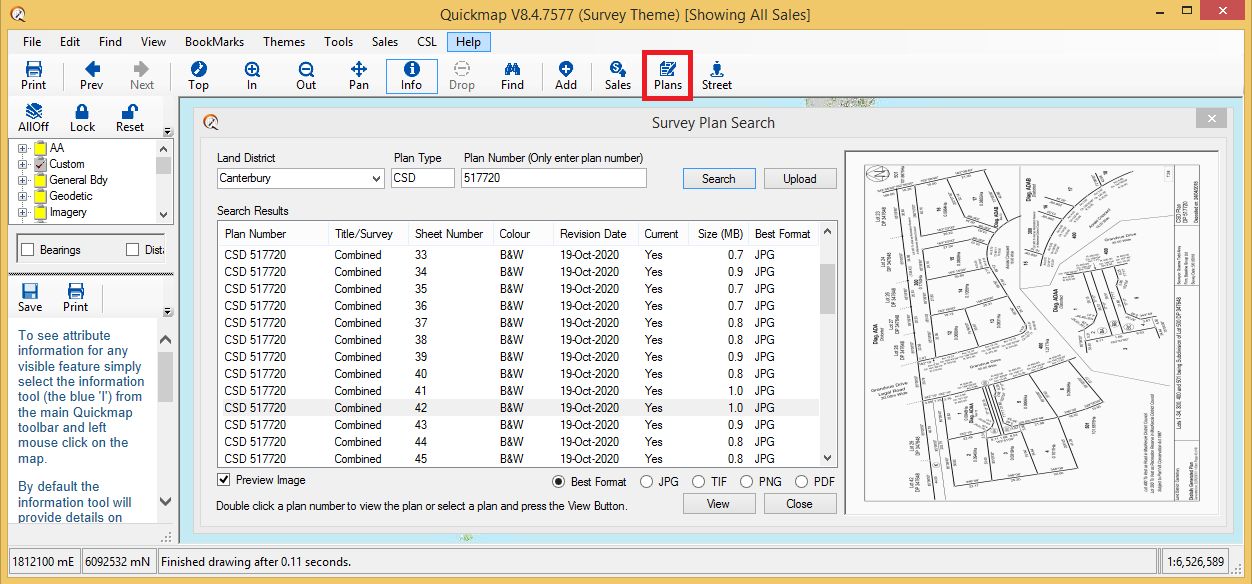Open the Find binoculars tool

(x=512, y=75)
